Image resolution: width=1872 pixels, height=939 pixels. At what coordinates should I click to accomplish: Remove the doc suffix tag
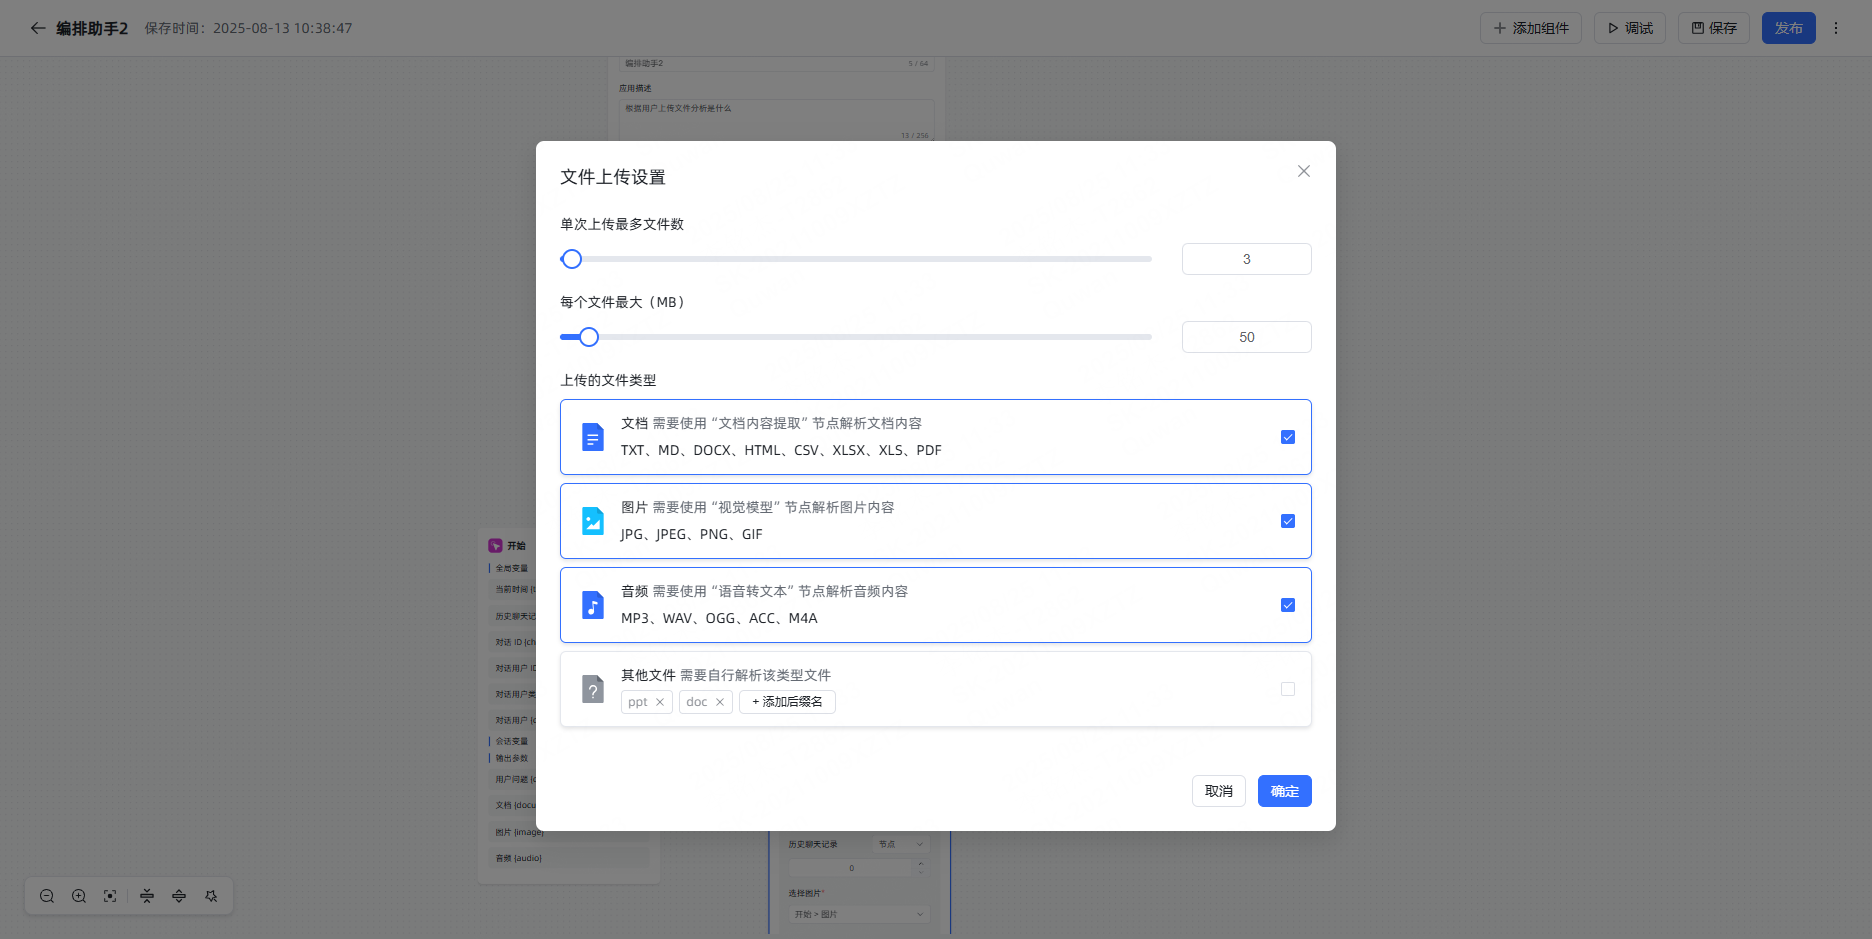[x=720, y=702]
